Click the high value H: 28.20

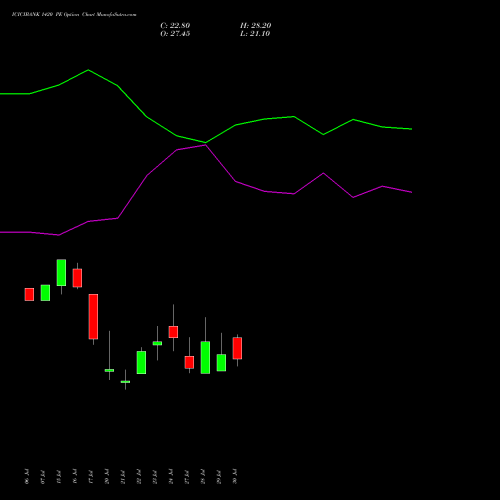tap(256, 26)
